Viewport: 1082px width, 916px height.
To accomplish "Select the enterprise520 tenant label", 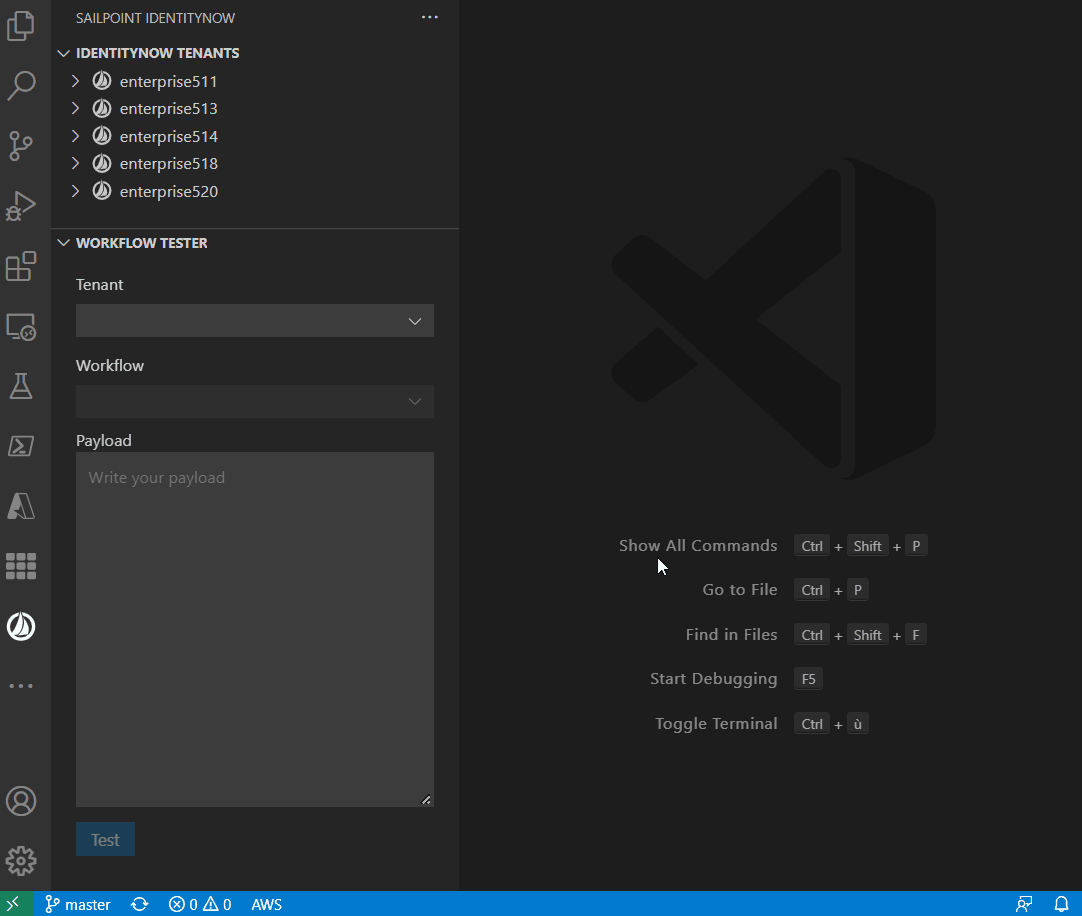I will [x=168, y=191].
